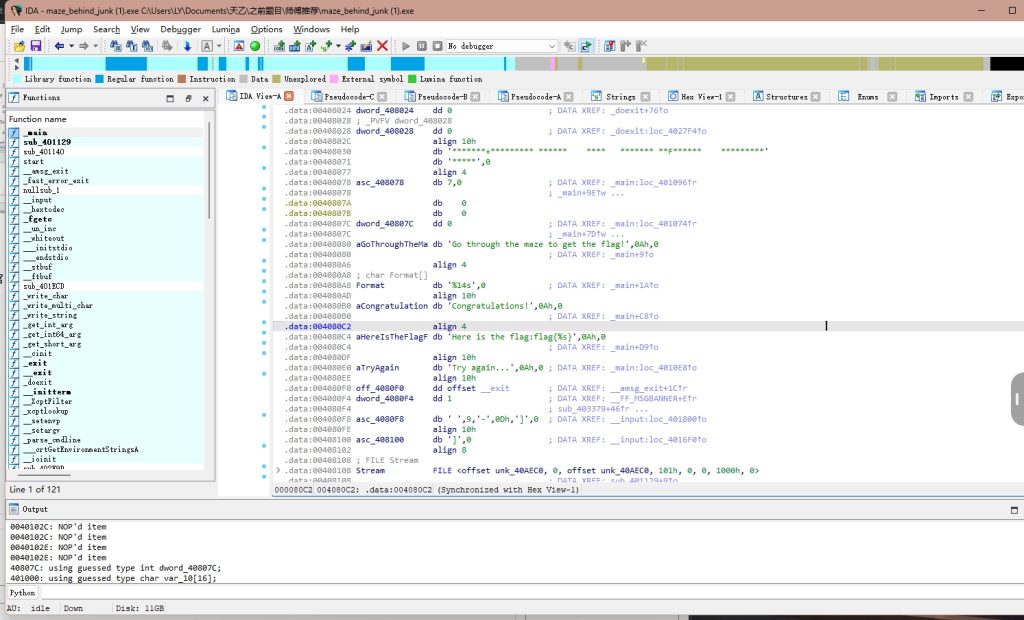Select the __input function entry
The height and width of the screenshot is (620, 1024).
37,200
